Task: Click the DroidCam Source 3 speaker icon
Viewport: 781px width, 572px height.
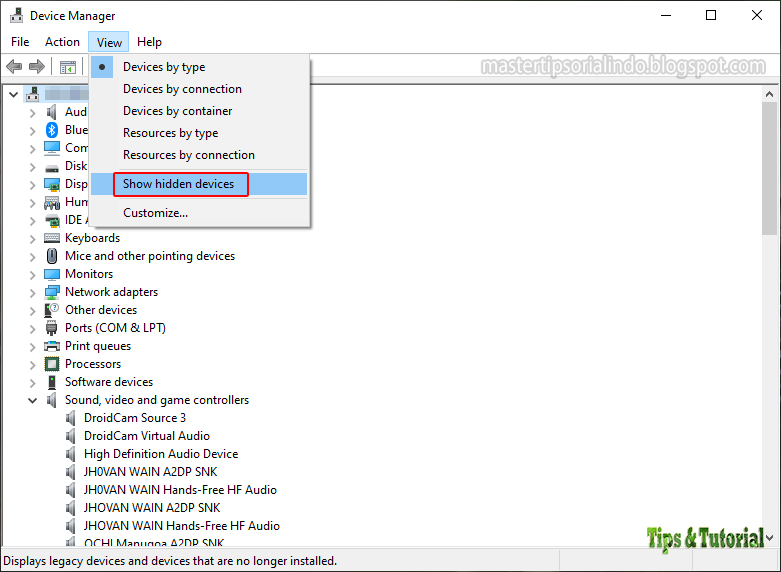Action: click(x=71, y=418)
